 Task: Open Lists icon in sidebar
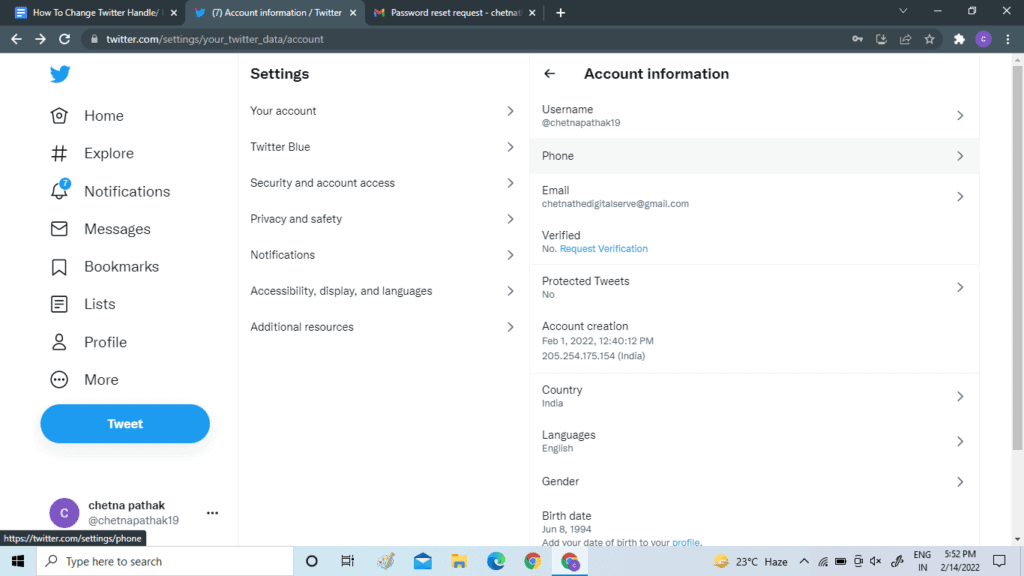pos(59,304)
